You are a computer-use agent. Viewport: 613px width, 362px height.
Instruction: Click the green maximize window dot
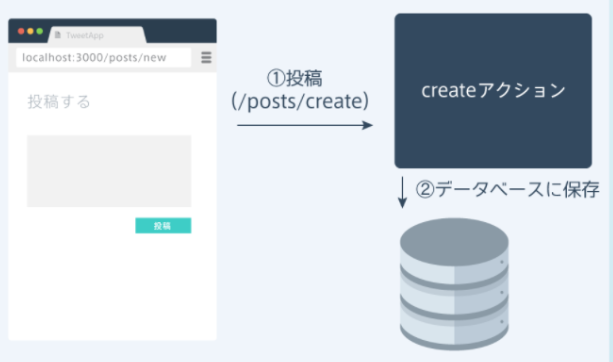coord(39,31)
